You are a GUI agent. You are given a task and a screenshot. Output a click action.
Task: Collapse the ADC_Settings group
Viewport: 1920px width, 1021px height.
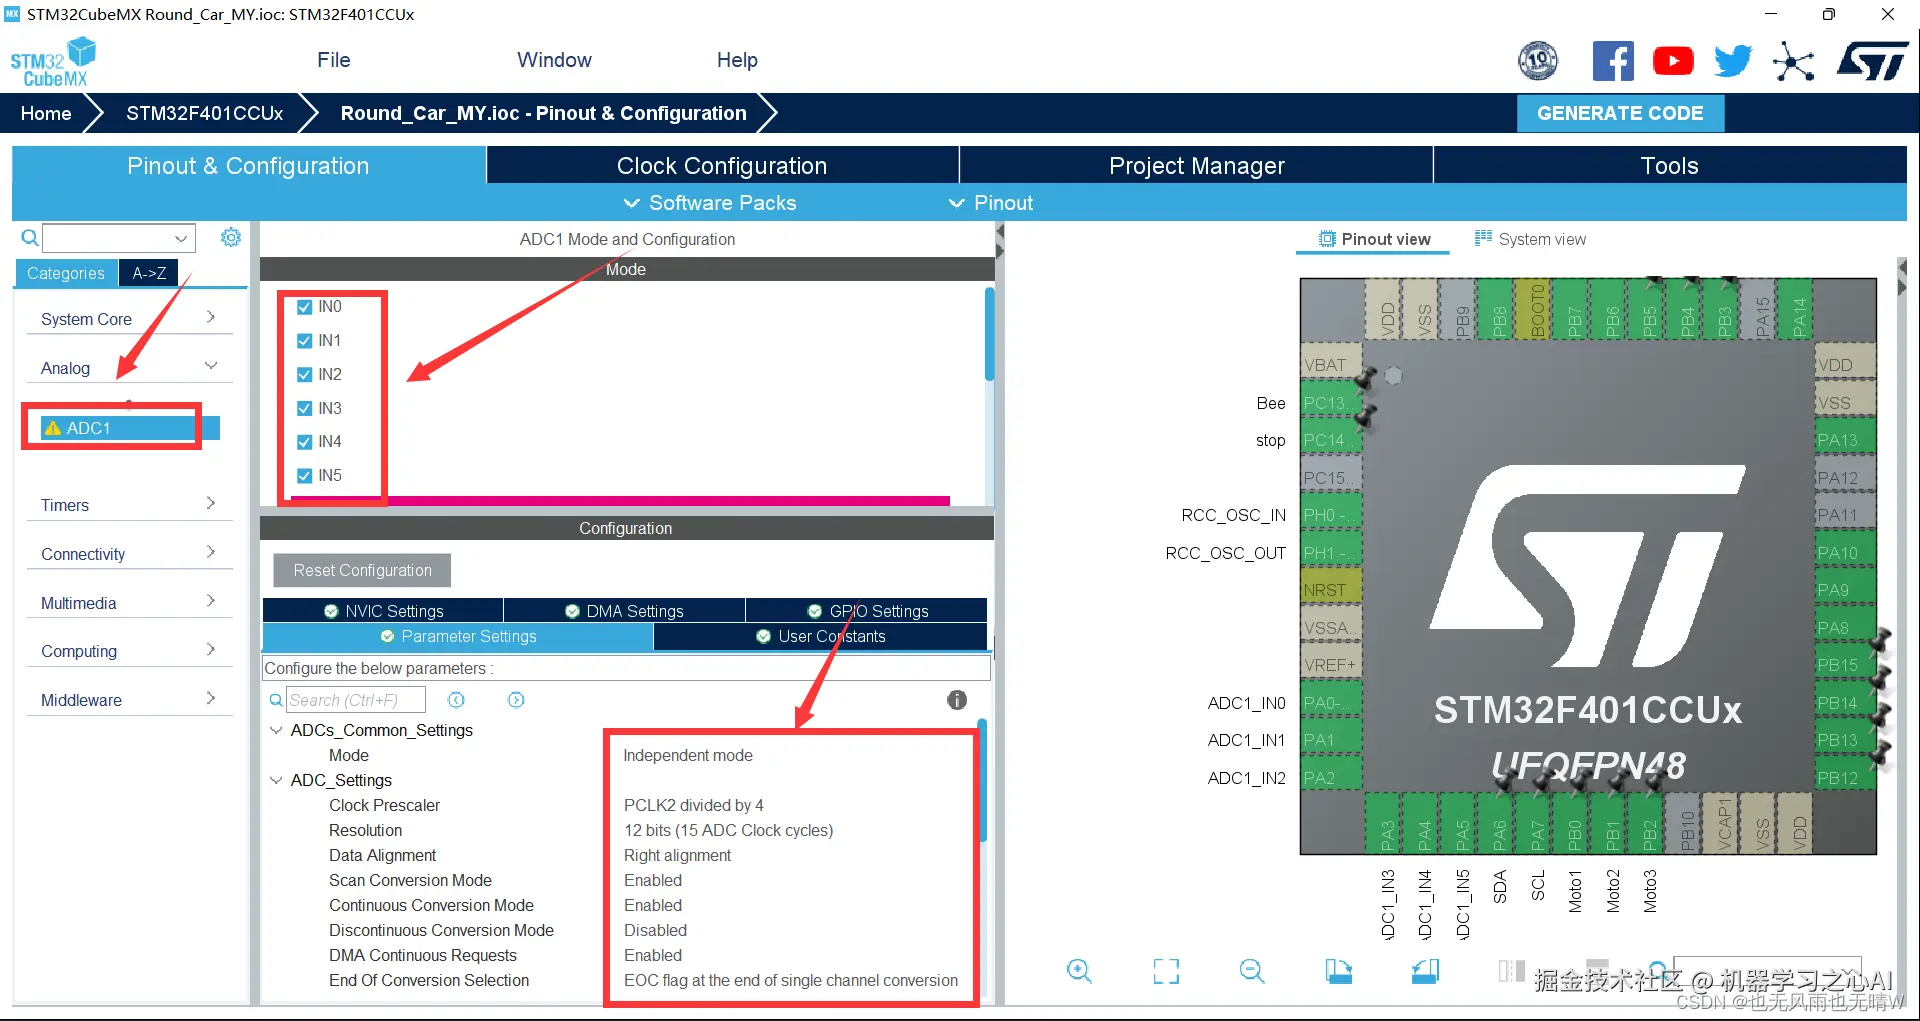pyautogui.click(x=276, y=780)
